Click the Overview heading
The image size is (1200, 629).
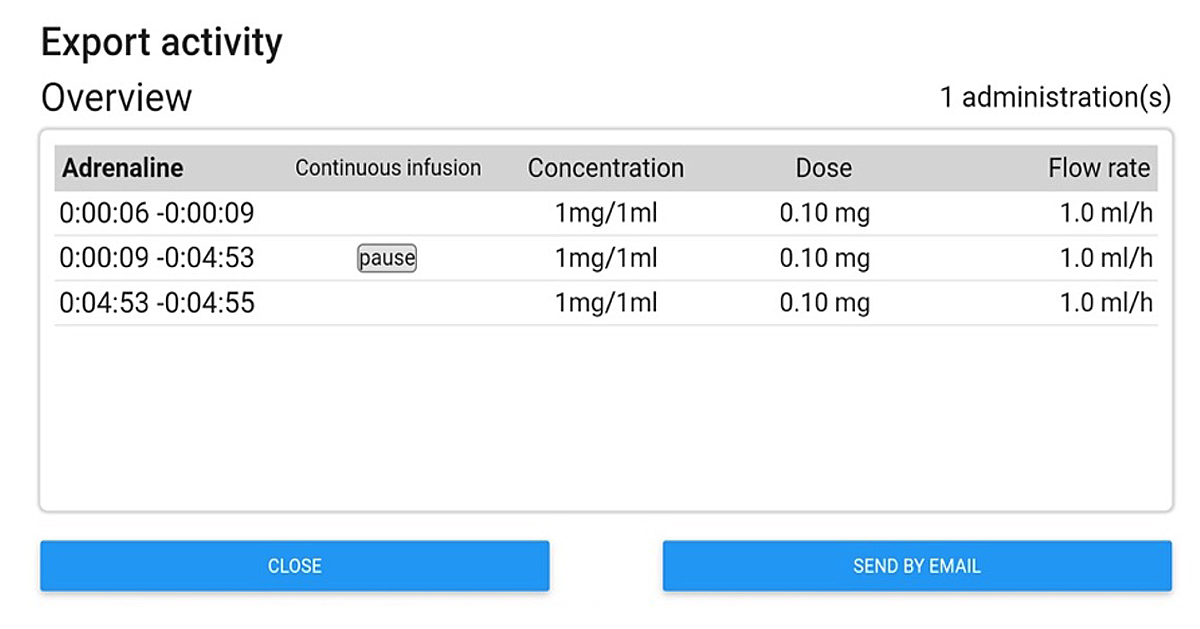[x=116, y=98]
